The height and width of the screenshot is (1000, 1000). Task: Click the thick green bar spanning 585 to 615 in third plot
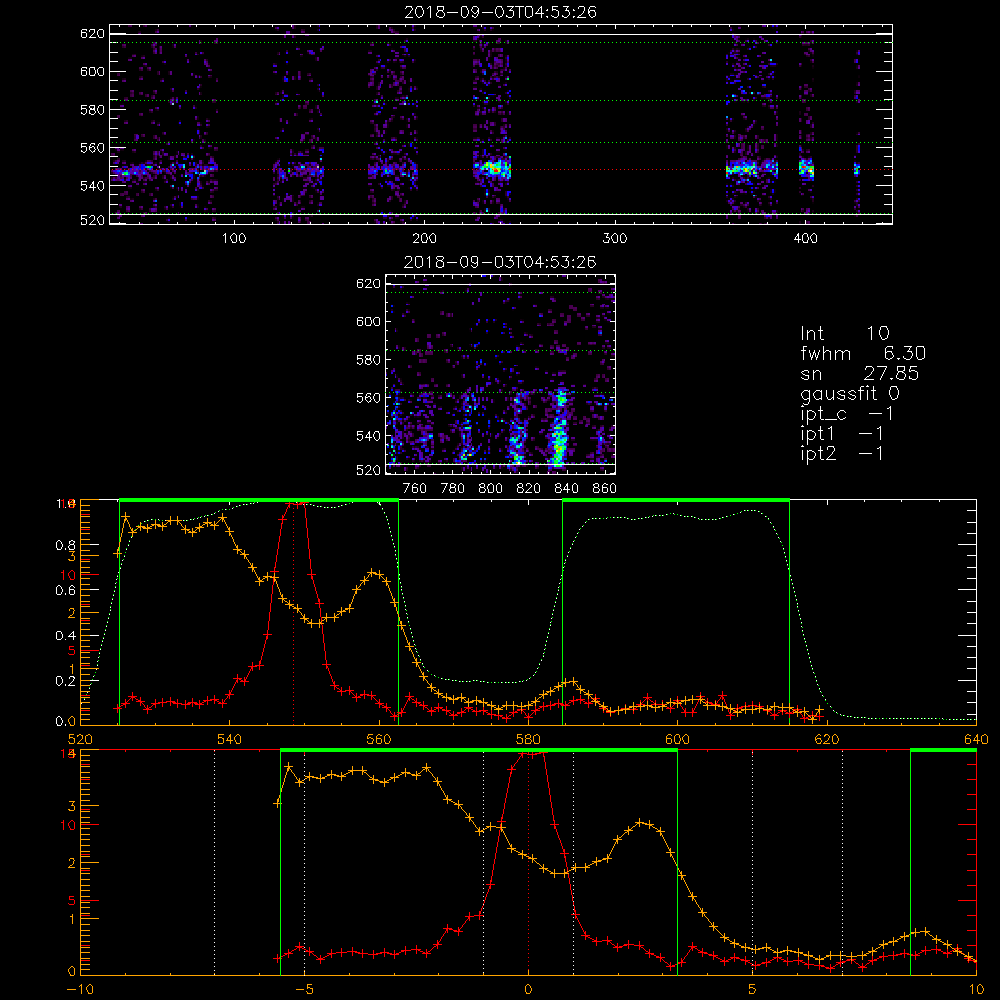676,501
